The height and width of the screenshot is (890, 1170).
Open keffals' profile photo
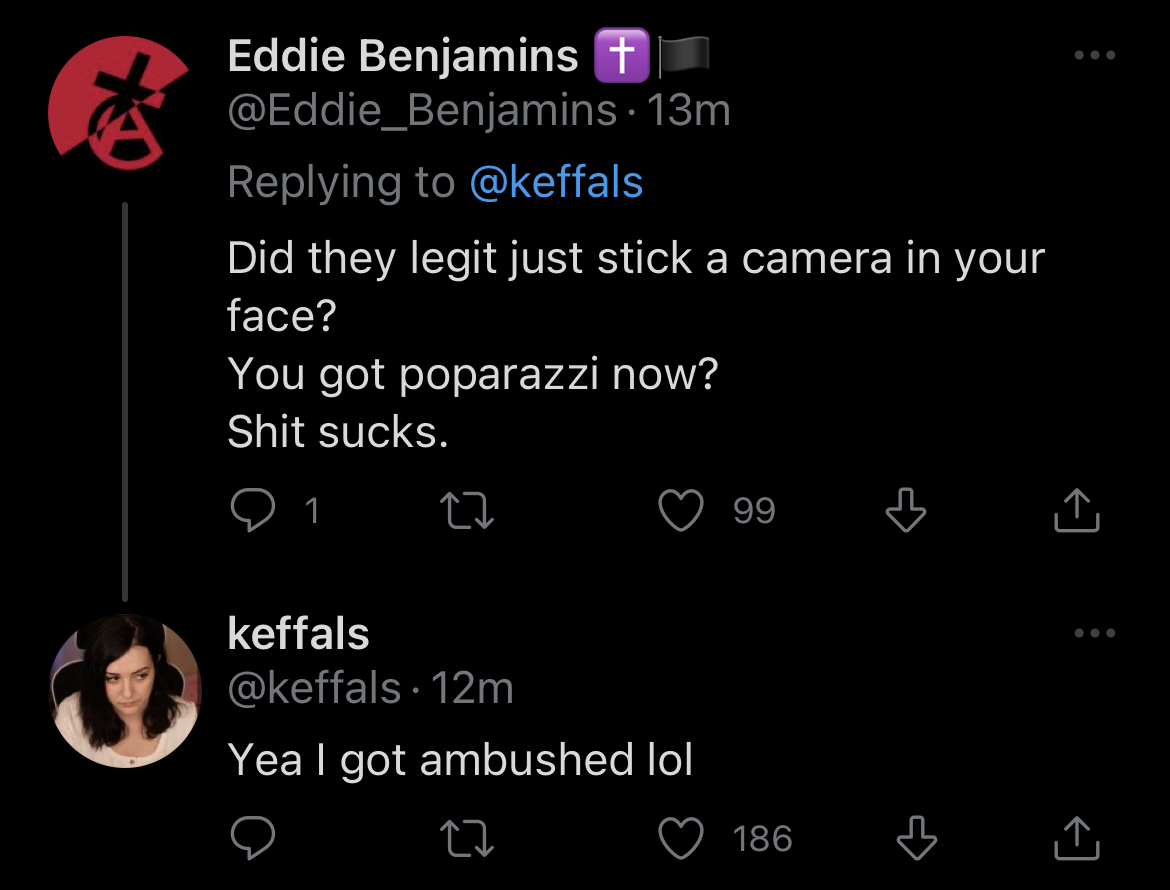(x=125, y=691)
